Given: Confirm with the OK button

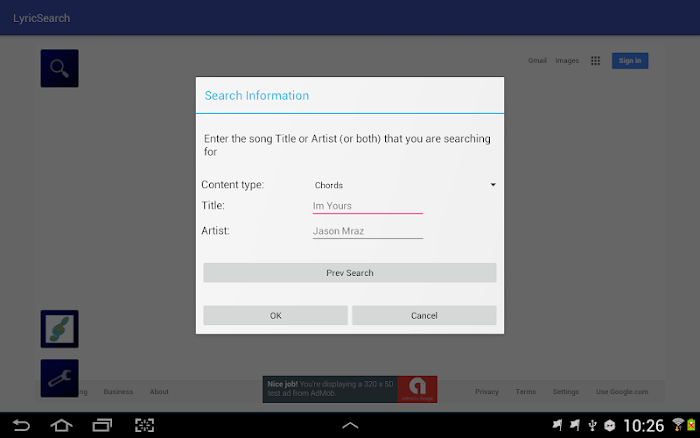Looking at the screenshot, I should pyautogui.click(x=275, y=315).
